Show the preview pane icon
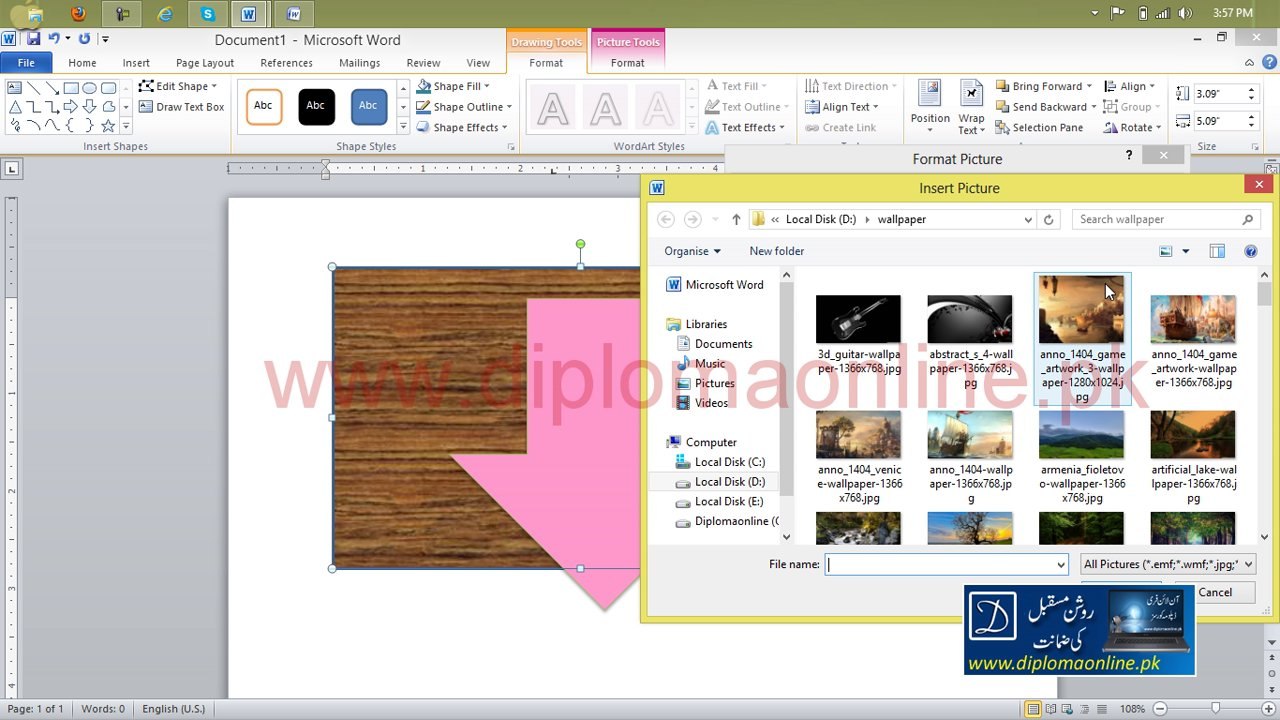The height and width of the screenshot is (720, 1280). 1217,251
